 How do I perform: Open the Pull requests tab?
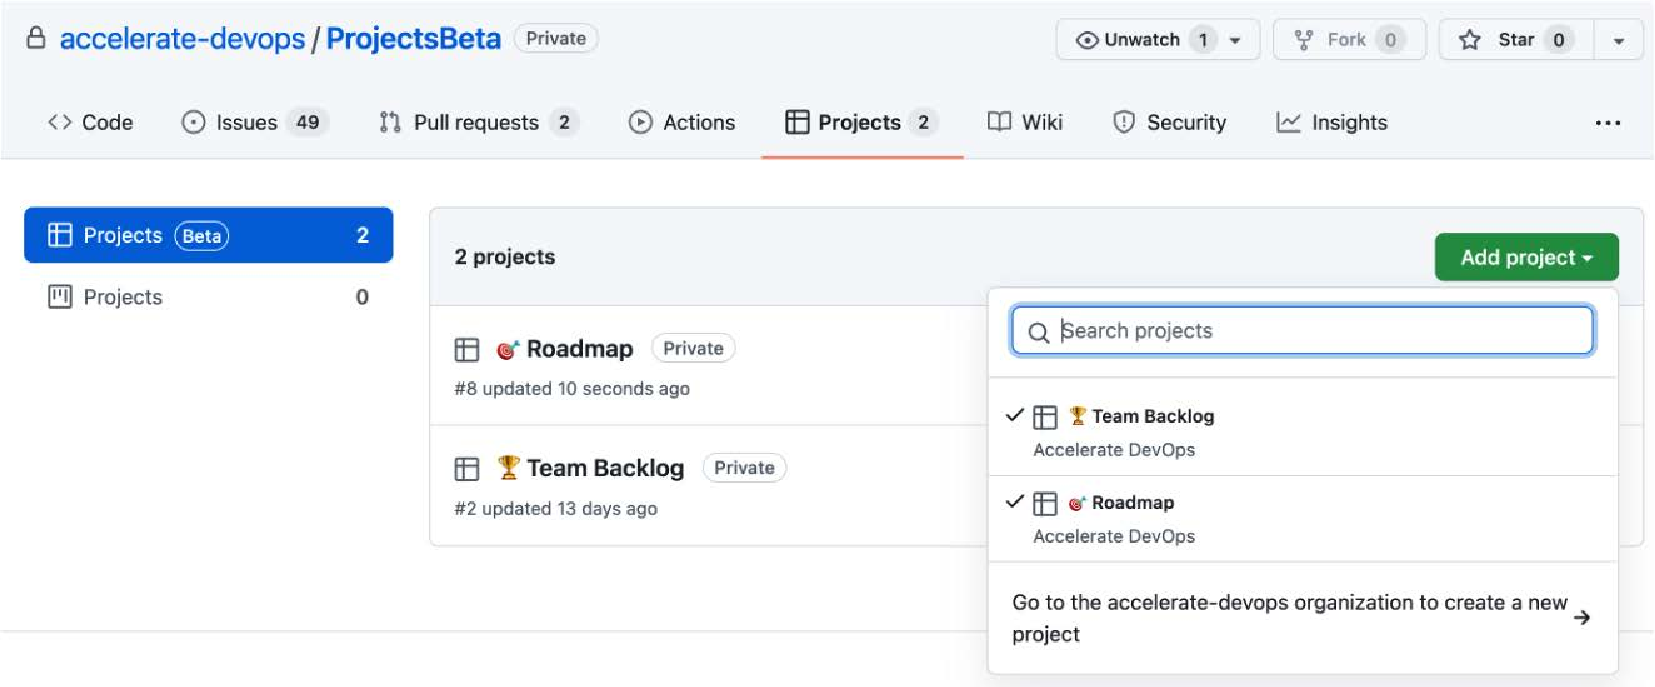coord(478,122)
